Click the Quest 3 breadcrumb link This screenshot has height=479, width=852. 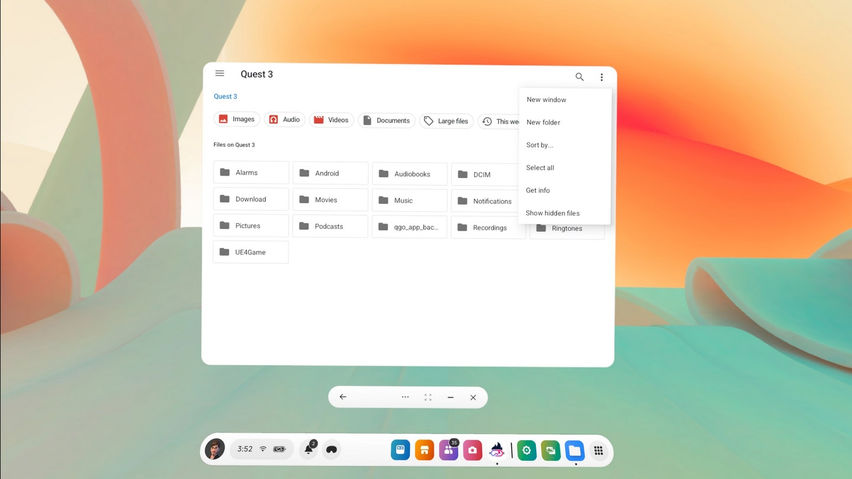pyautogui.click(x=225, y=97)
